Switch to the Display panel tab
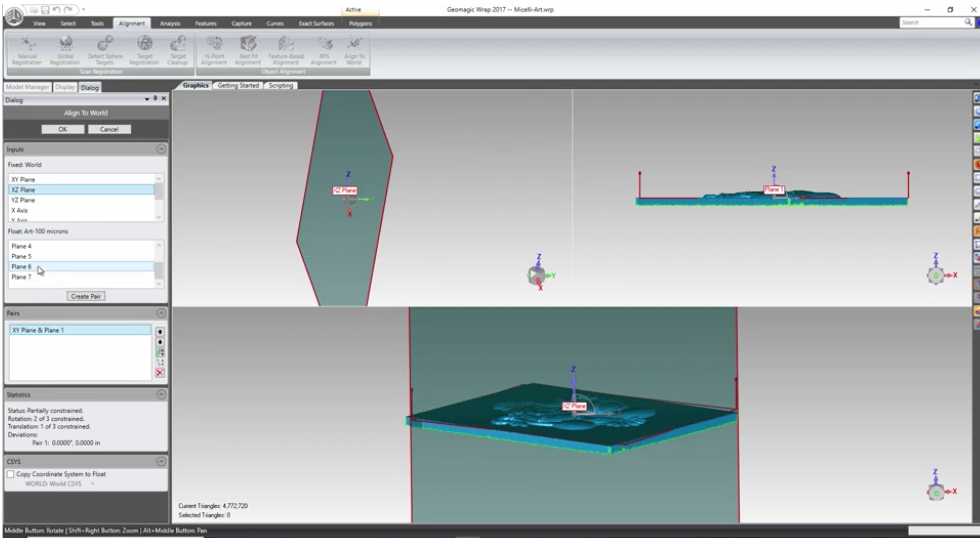 coord(65,87)
